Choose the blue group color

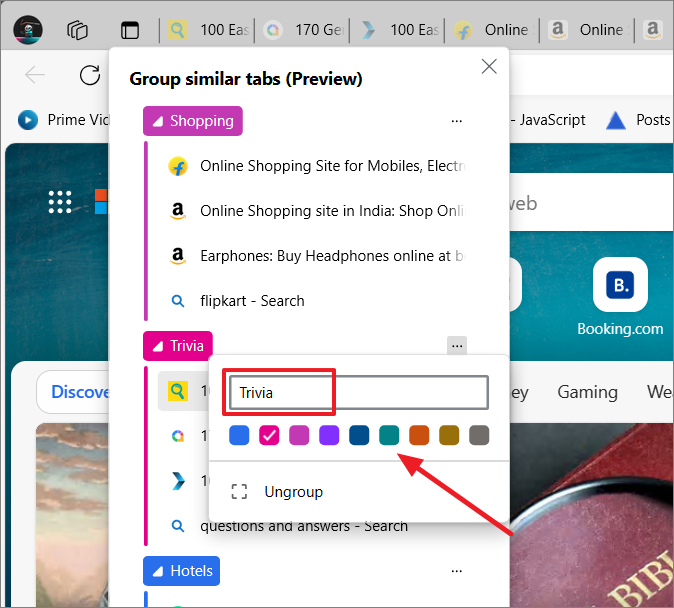(x=239, y=435)
